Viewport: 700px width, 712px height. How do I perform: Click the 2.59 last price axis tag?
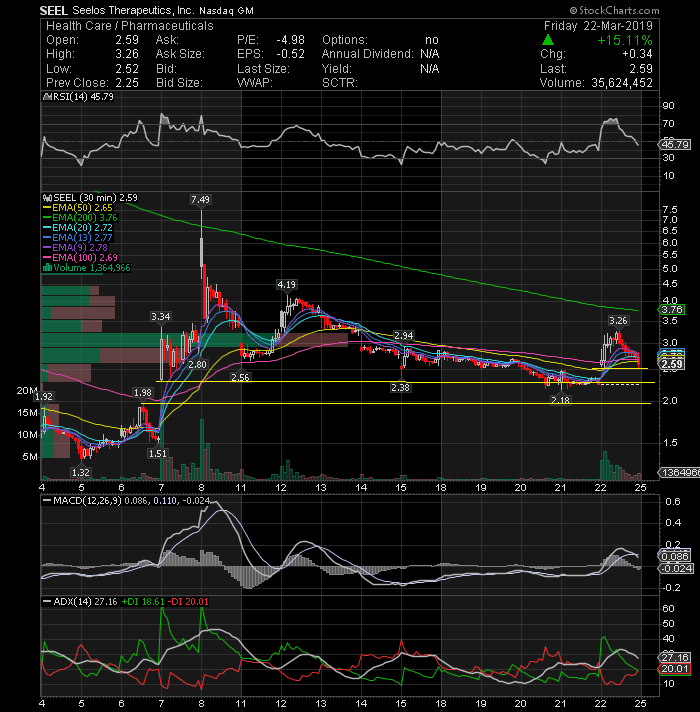[672, 364]
